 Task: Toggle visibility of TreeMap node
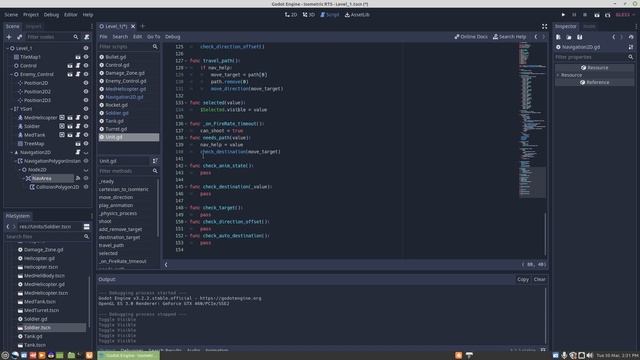(86, 144)
